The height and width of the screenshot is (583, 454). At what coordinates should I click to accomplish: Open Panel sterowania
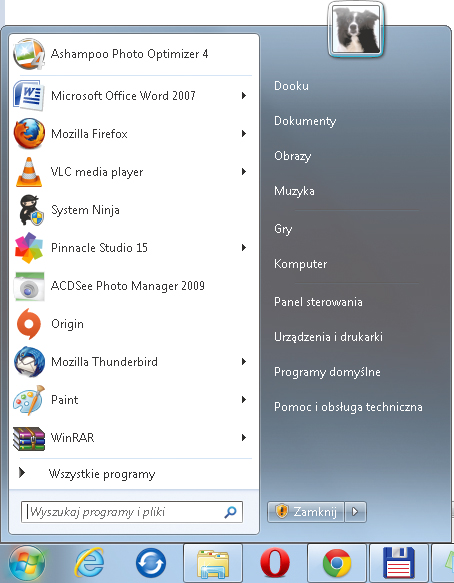pos(318,302)
